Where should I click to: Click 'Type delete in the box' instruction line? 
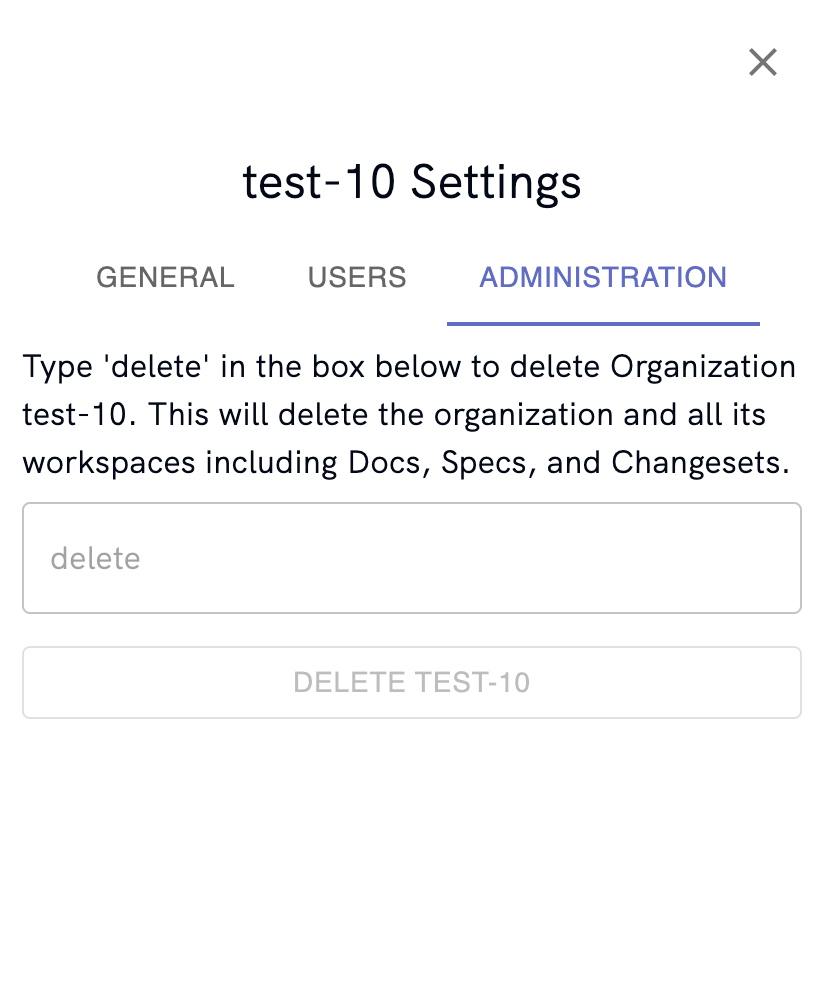[409, 366]
